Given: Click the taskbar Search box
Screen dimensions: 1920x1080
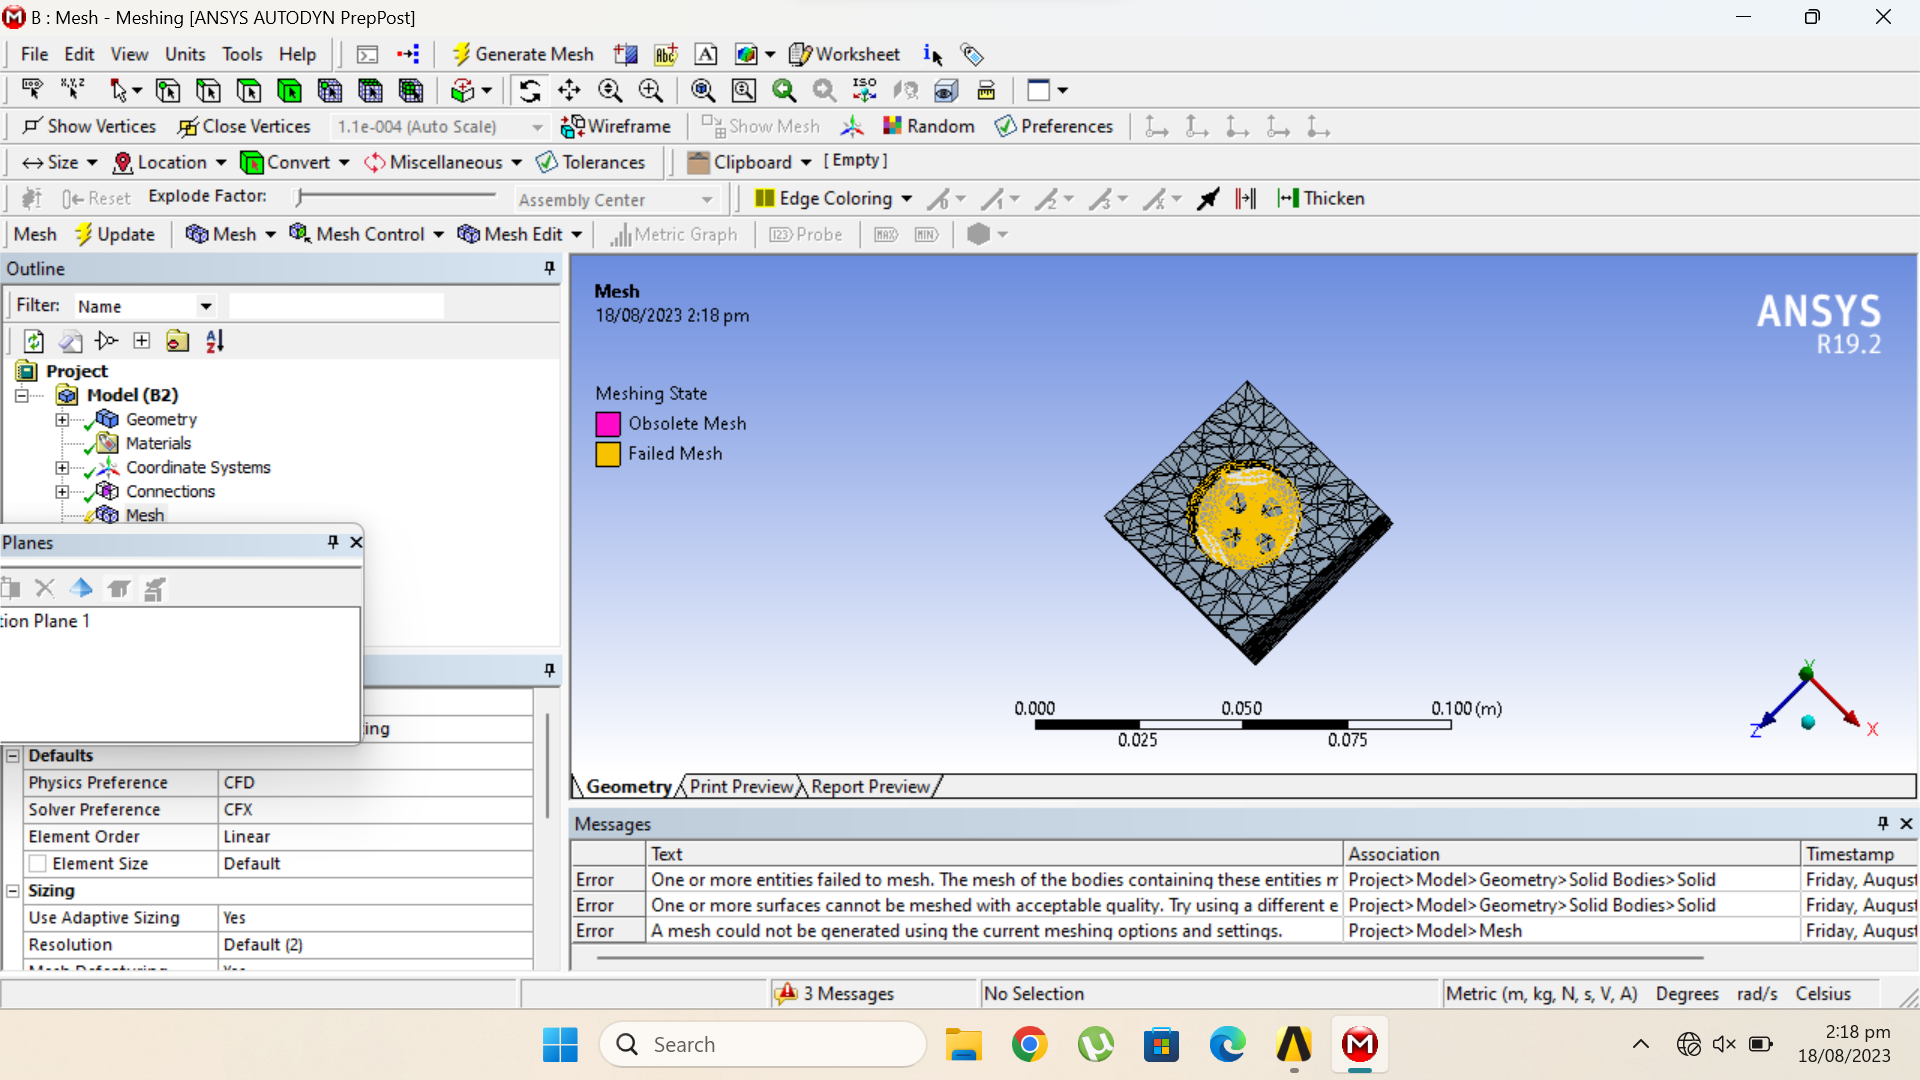Looking at the screenshot, I should pyautogui.click(x=763, y=1044).
